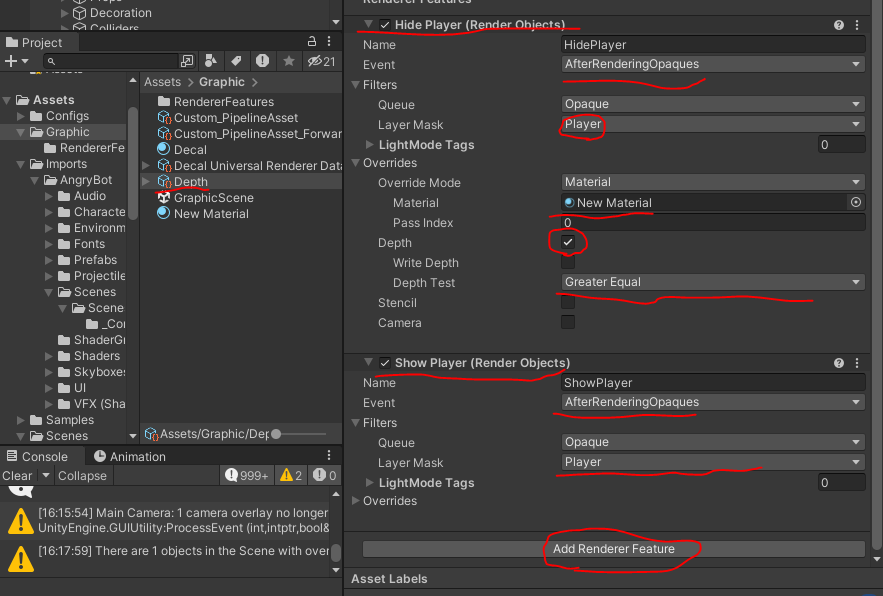
Task: Open help for Hide Player feature
Action: click(839, 25)
